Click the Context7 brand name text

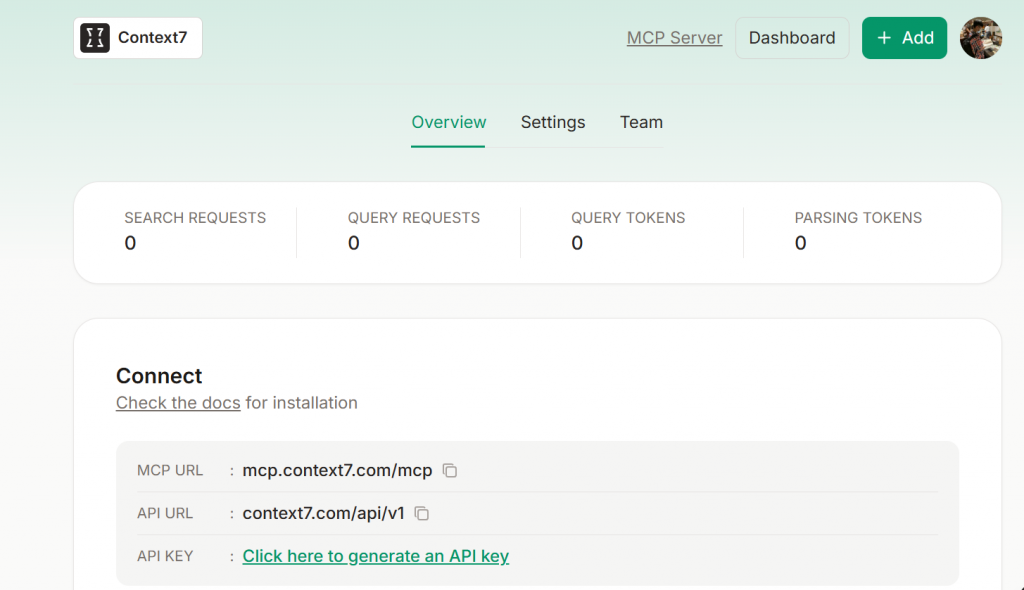click(x=153, y=38)
